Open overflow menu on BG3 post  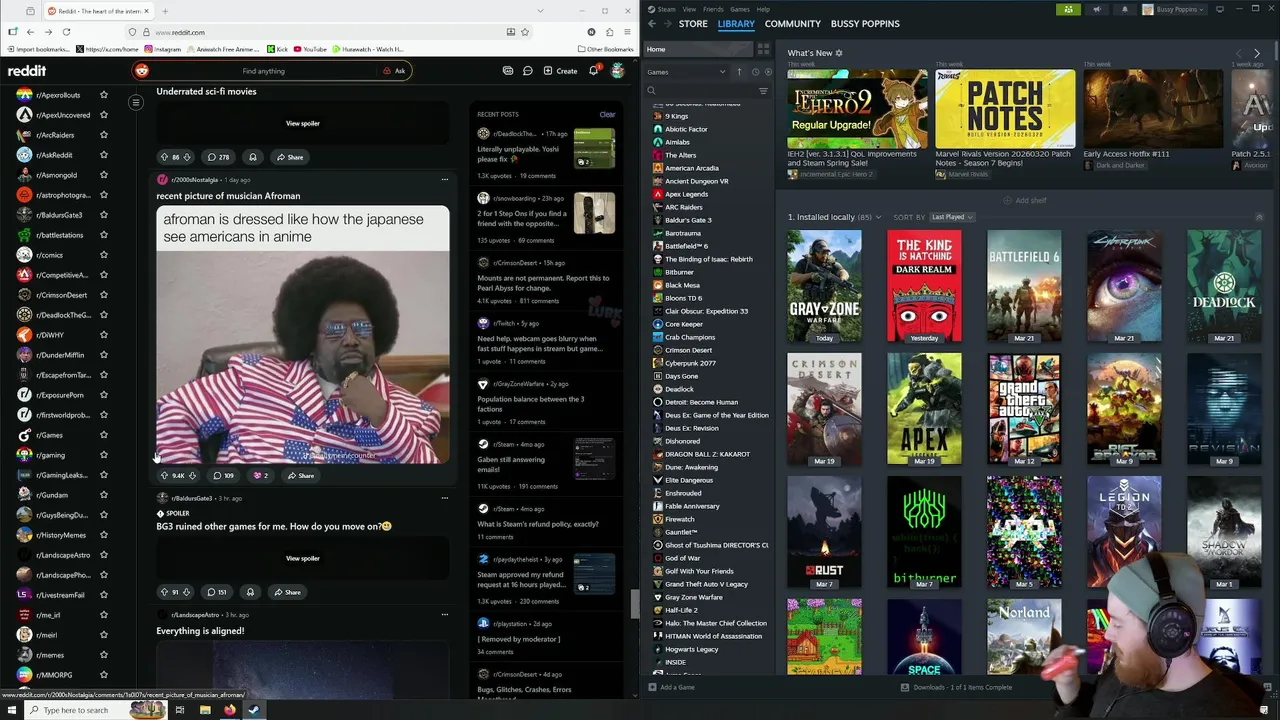coord(445,498)
